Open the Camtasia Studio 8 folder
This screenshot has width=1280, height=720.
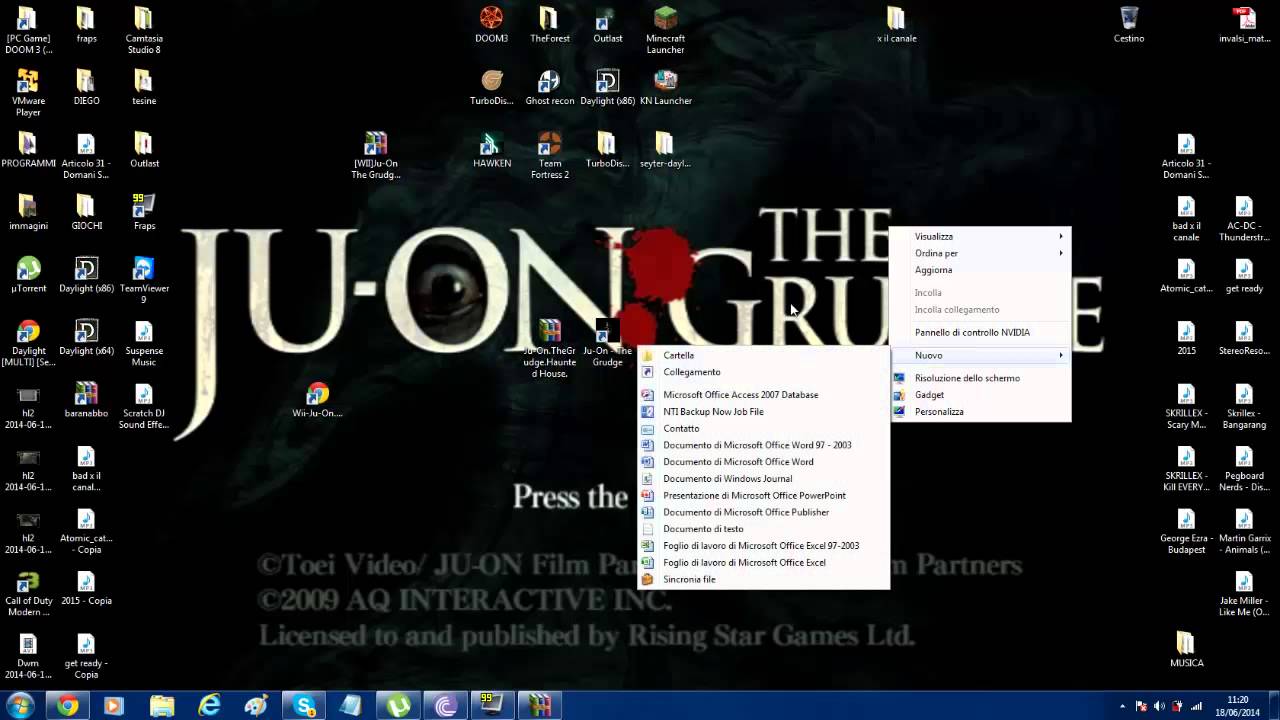pyautogui.click(x=144, y=30)
